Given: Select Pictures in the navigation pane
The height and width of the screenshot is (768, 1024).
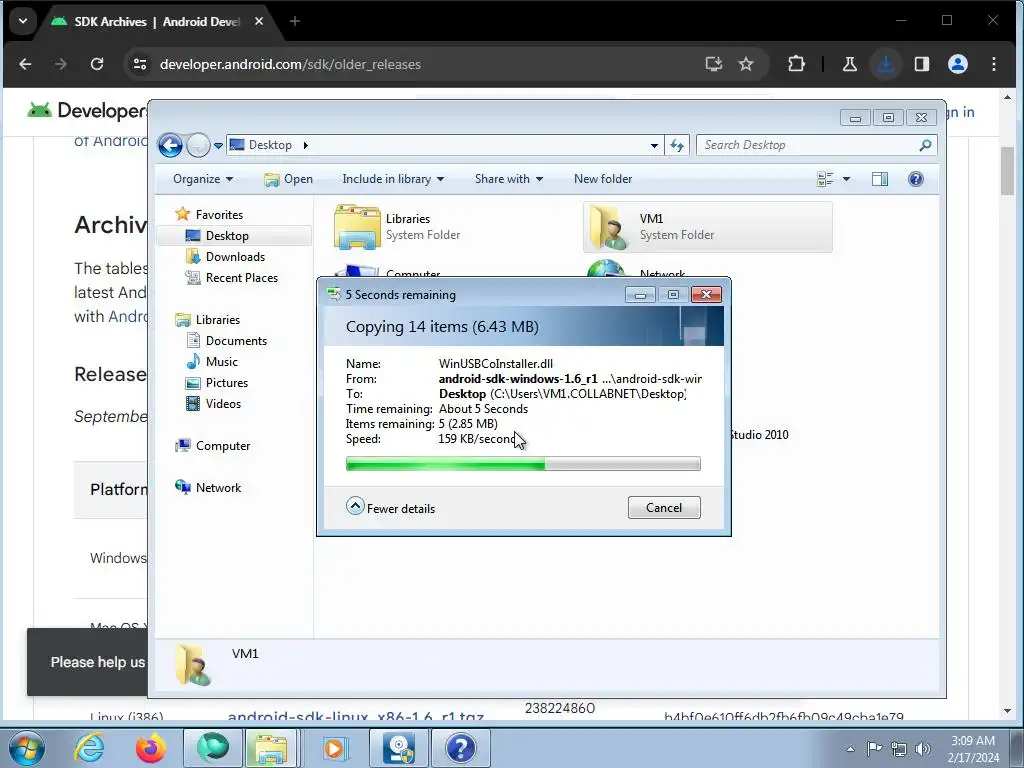Looking at the screenshot, I should tap(227, 383).
